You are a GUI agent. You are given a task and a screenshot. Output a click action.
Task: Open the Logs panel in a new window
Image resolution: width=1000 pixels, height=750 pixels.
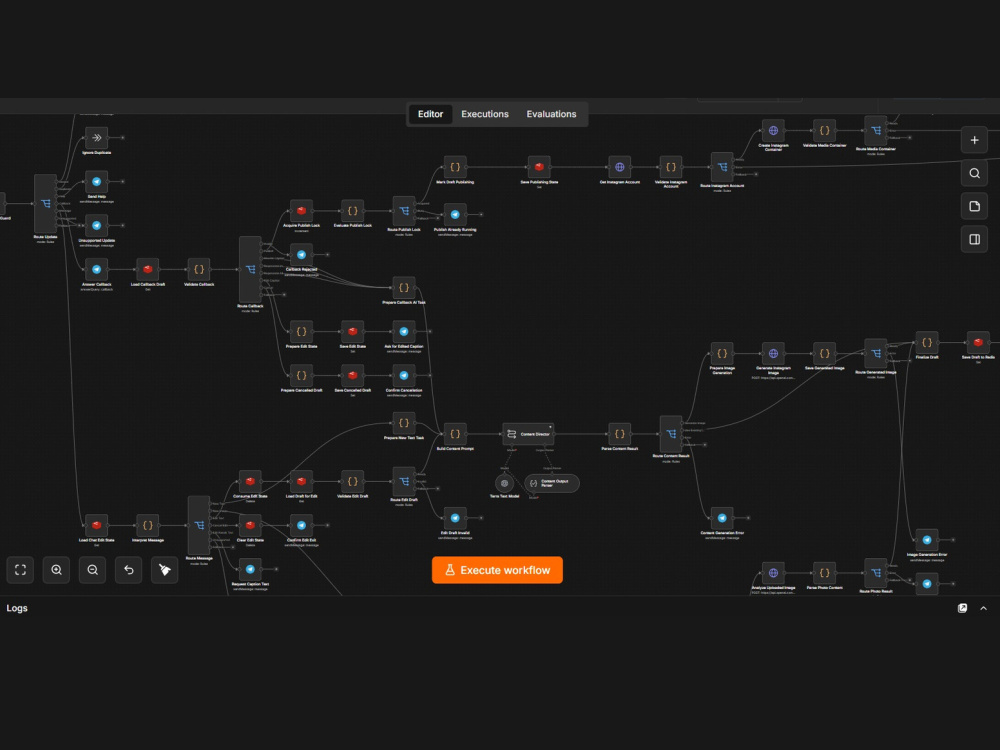pyautogui.click(x=962, y=608)
